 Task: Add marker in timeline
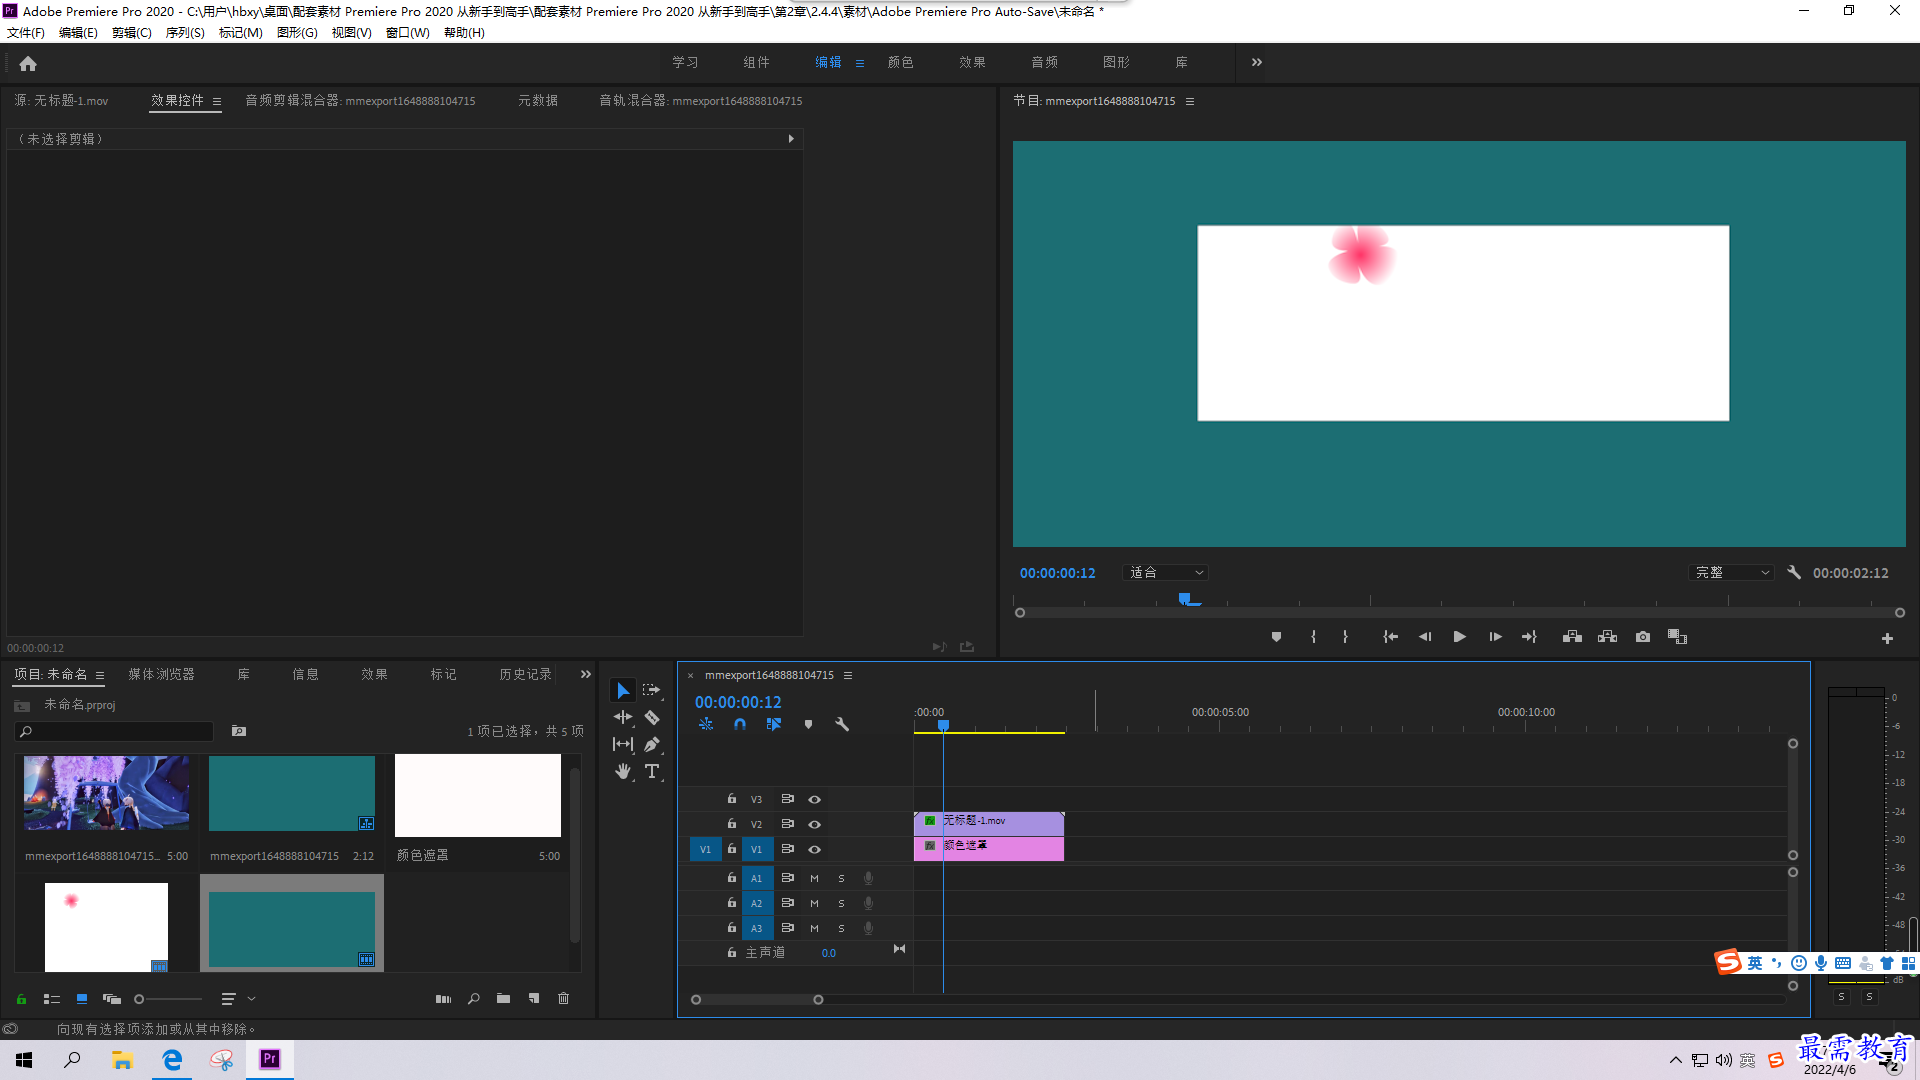(x=808, y=724)
